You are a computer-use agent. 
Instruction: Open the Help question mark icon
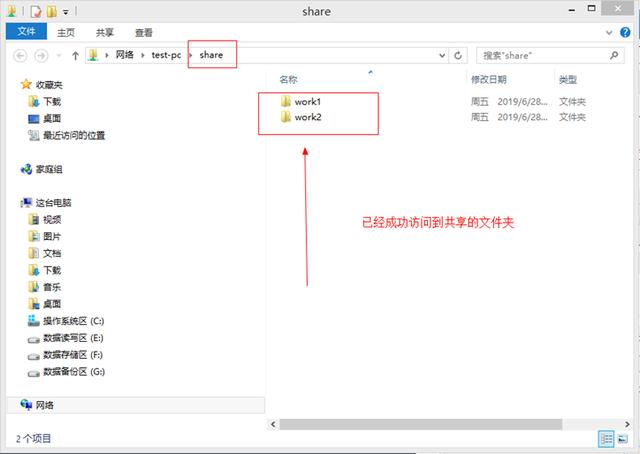[x=625, y=32]
